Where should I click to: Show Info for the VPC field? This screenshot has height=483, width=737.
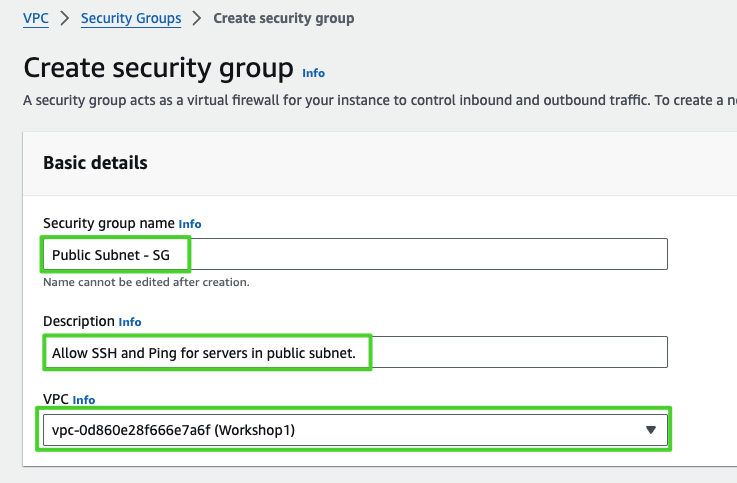(x=84, y=400)
